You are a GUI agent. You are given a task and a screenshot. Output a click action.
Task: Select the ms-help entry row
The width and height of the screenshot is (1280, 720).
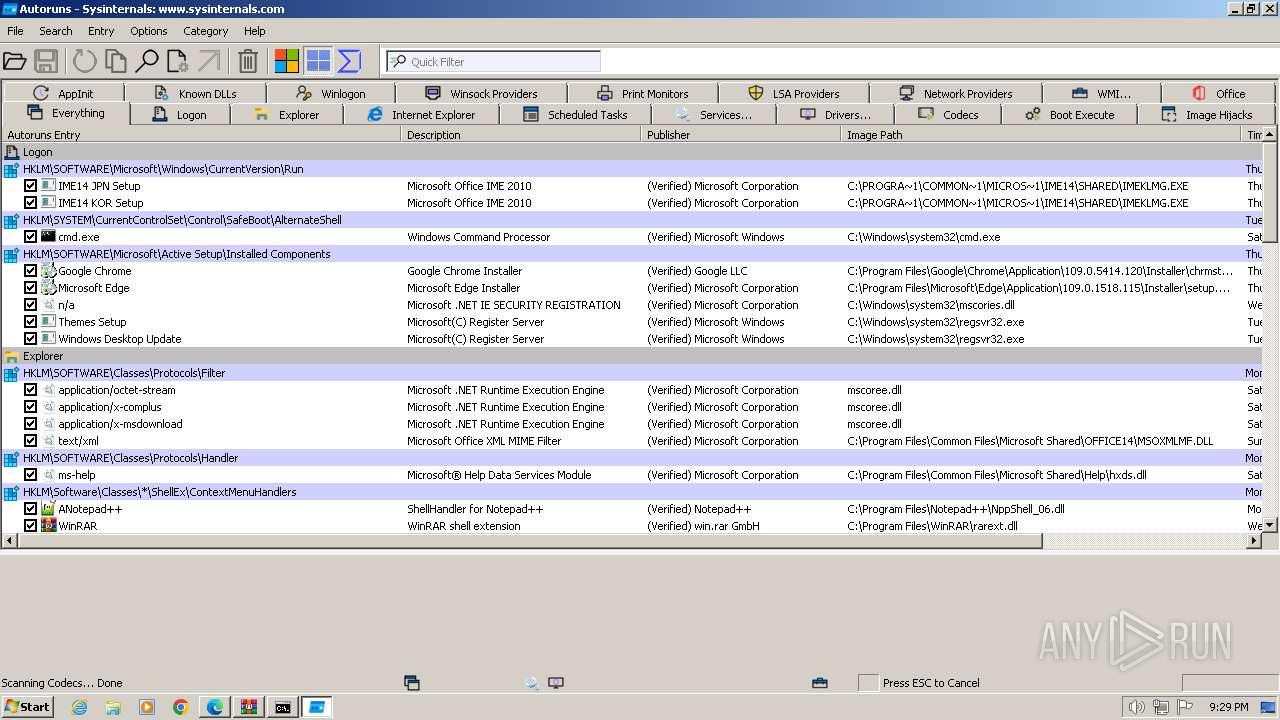632,475
